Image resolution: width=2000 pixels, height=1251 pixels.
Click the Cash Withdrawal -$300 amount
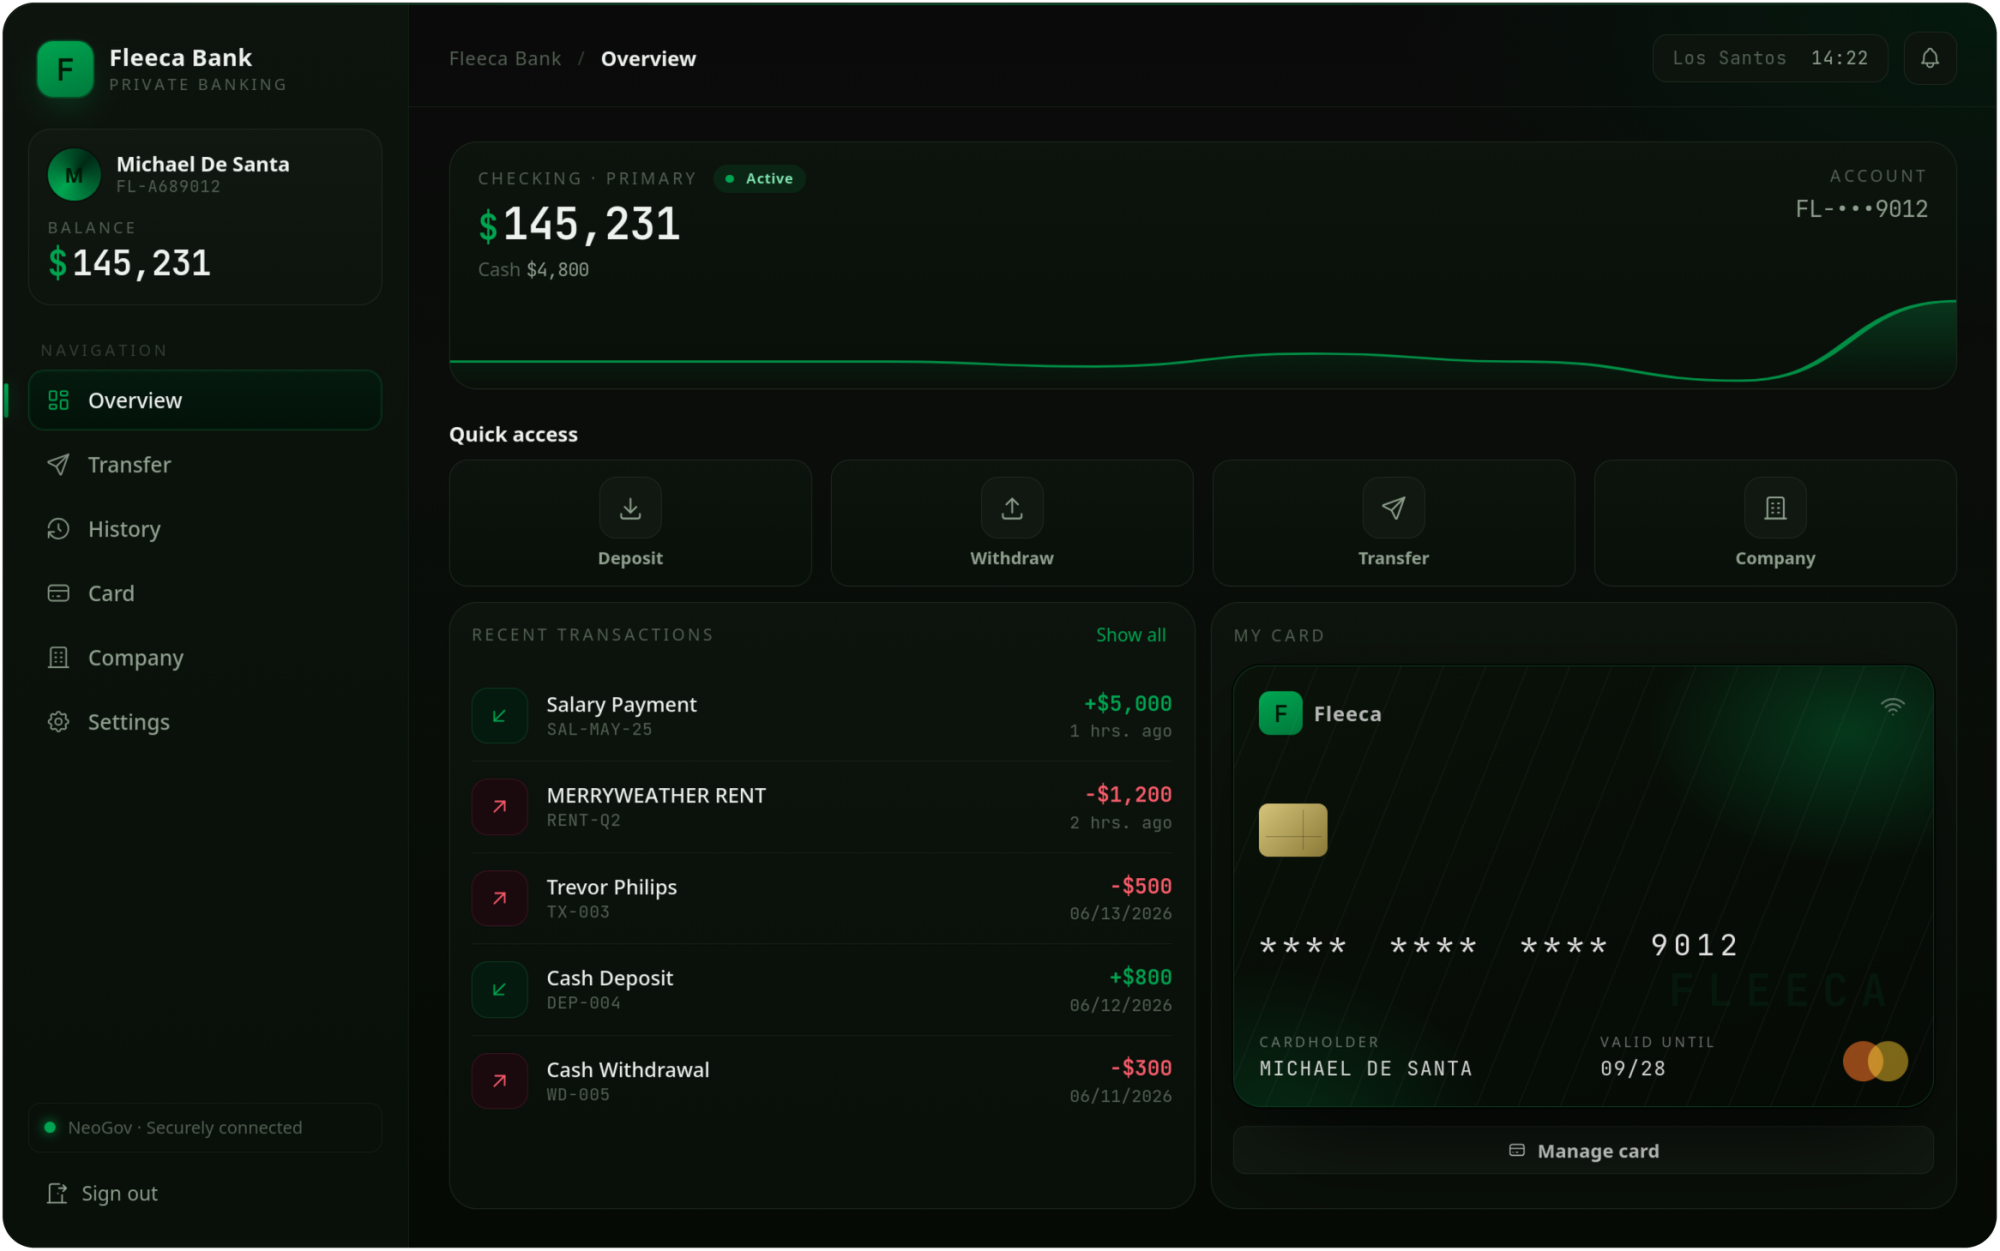click(1140, 1068)
